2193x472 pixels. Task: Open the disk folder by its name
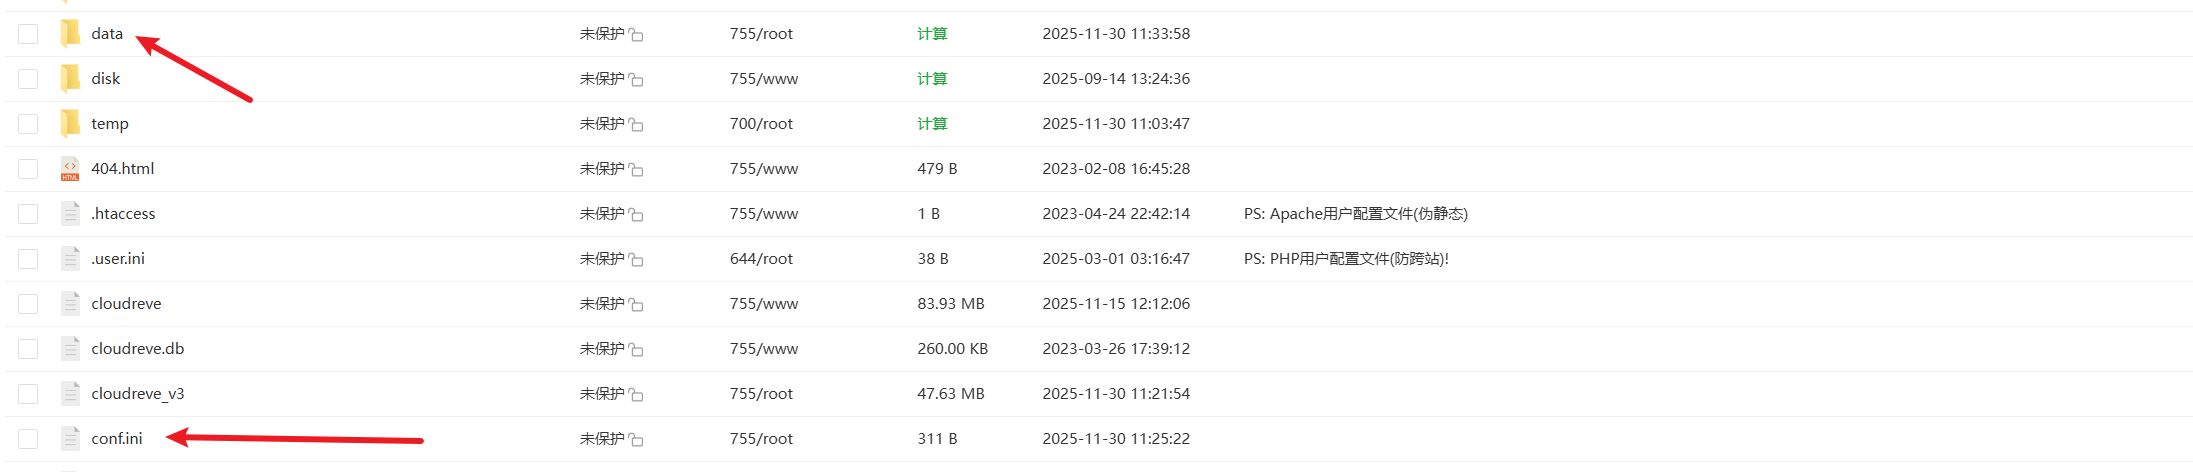coord(106,79)
